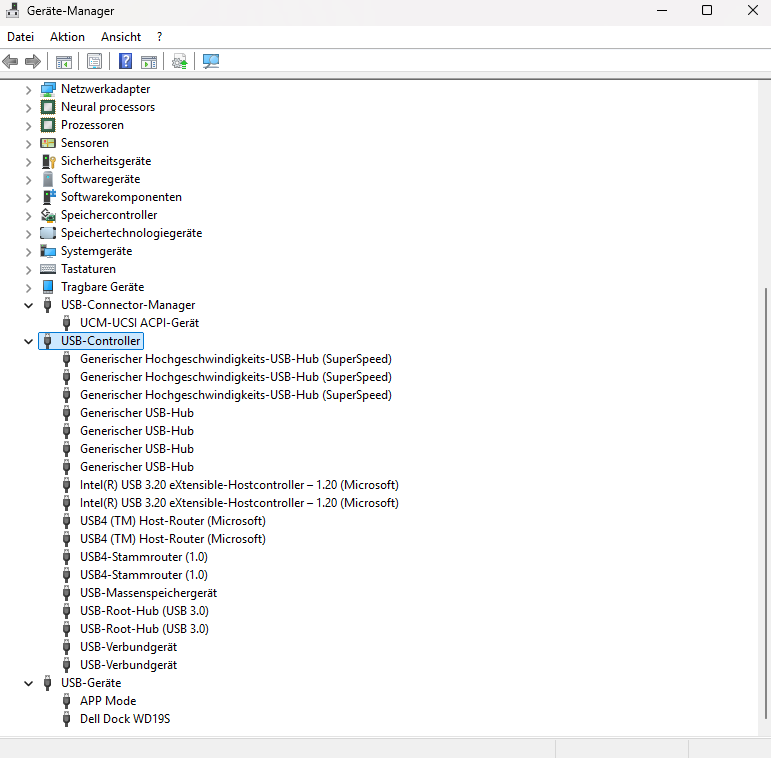Click the UCM-UCSI ACPI-Gerät plug icon
771x758 pixels.
[67, 323]
